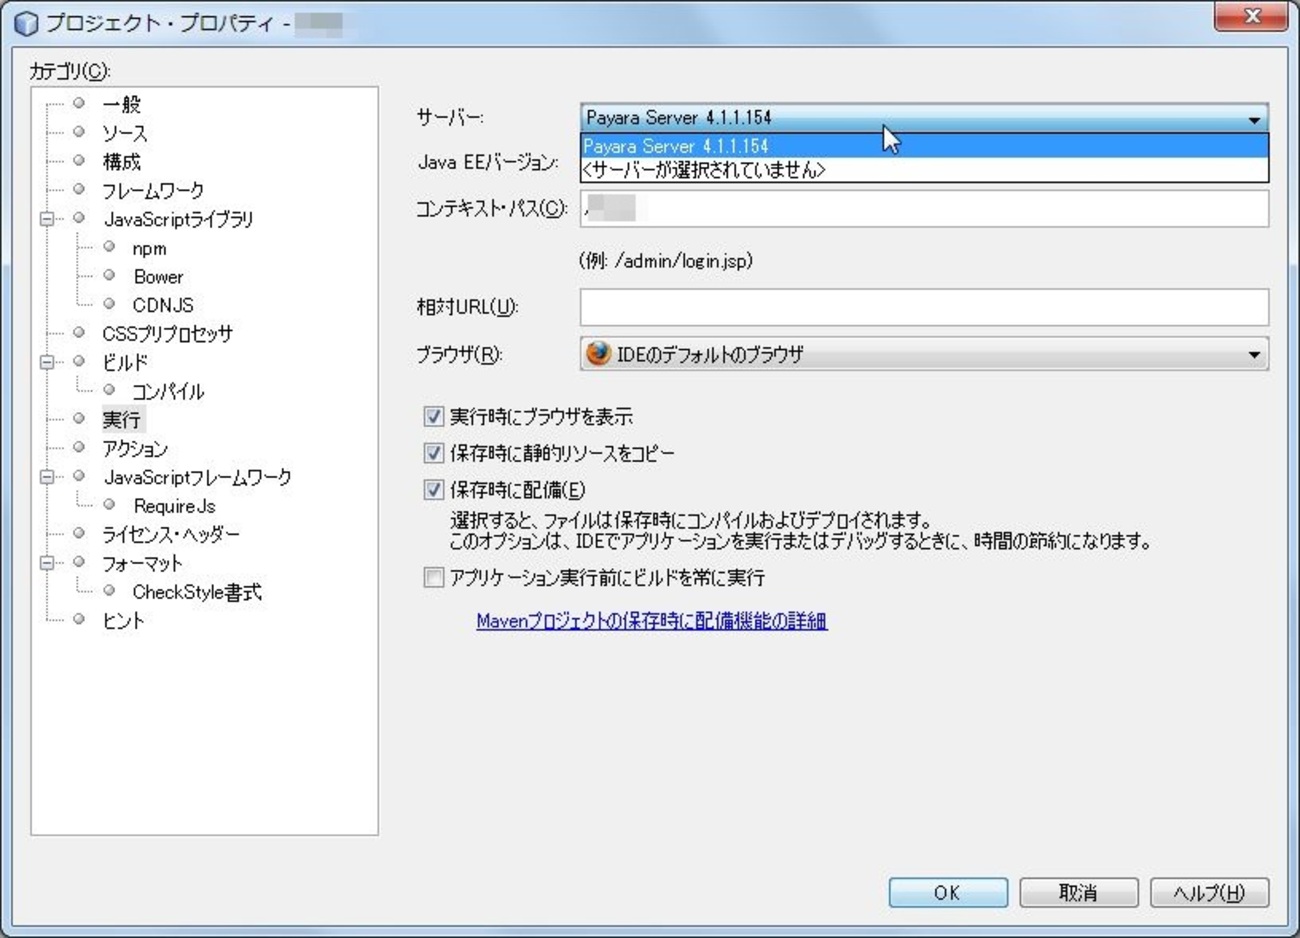
Task: Click the project cube icon in the title bar
Action: tap(26, 22)
